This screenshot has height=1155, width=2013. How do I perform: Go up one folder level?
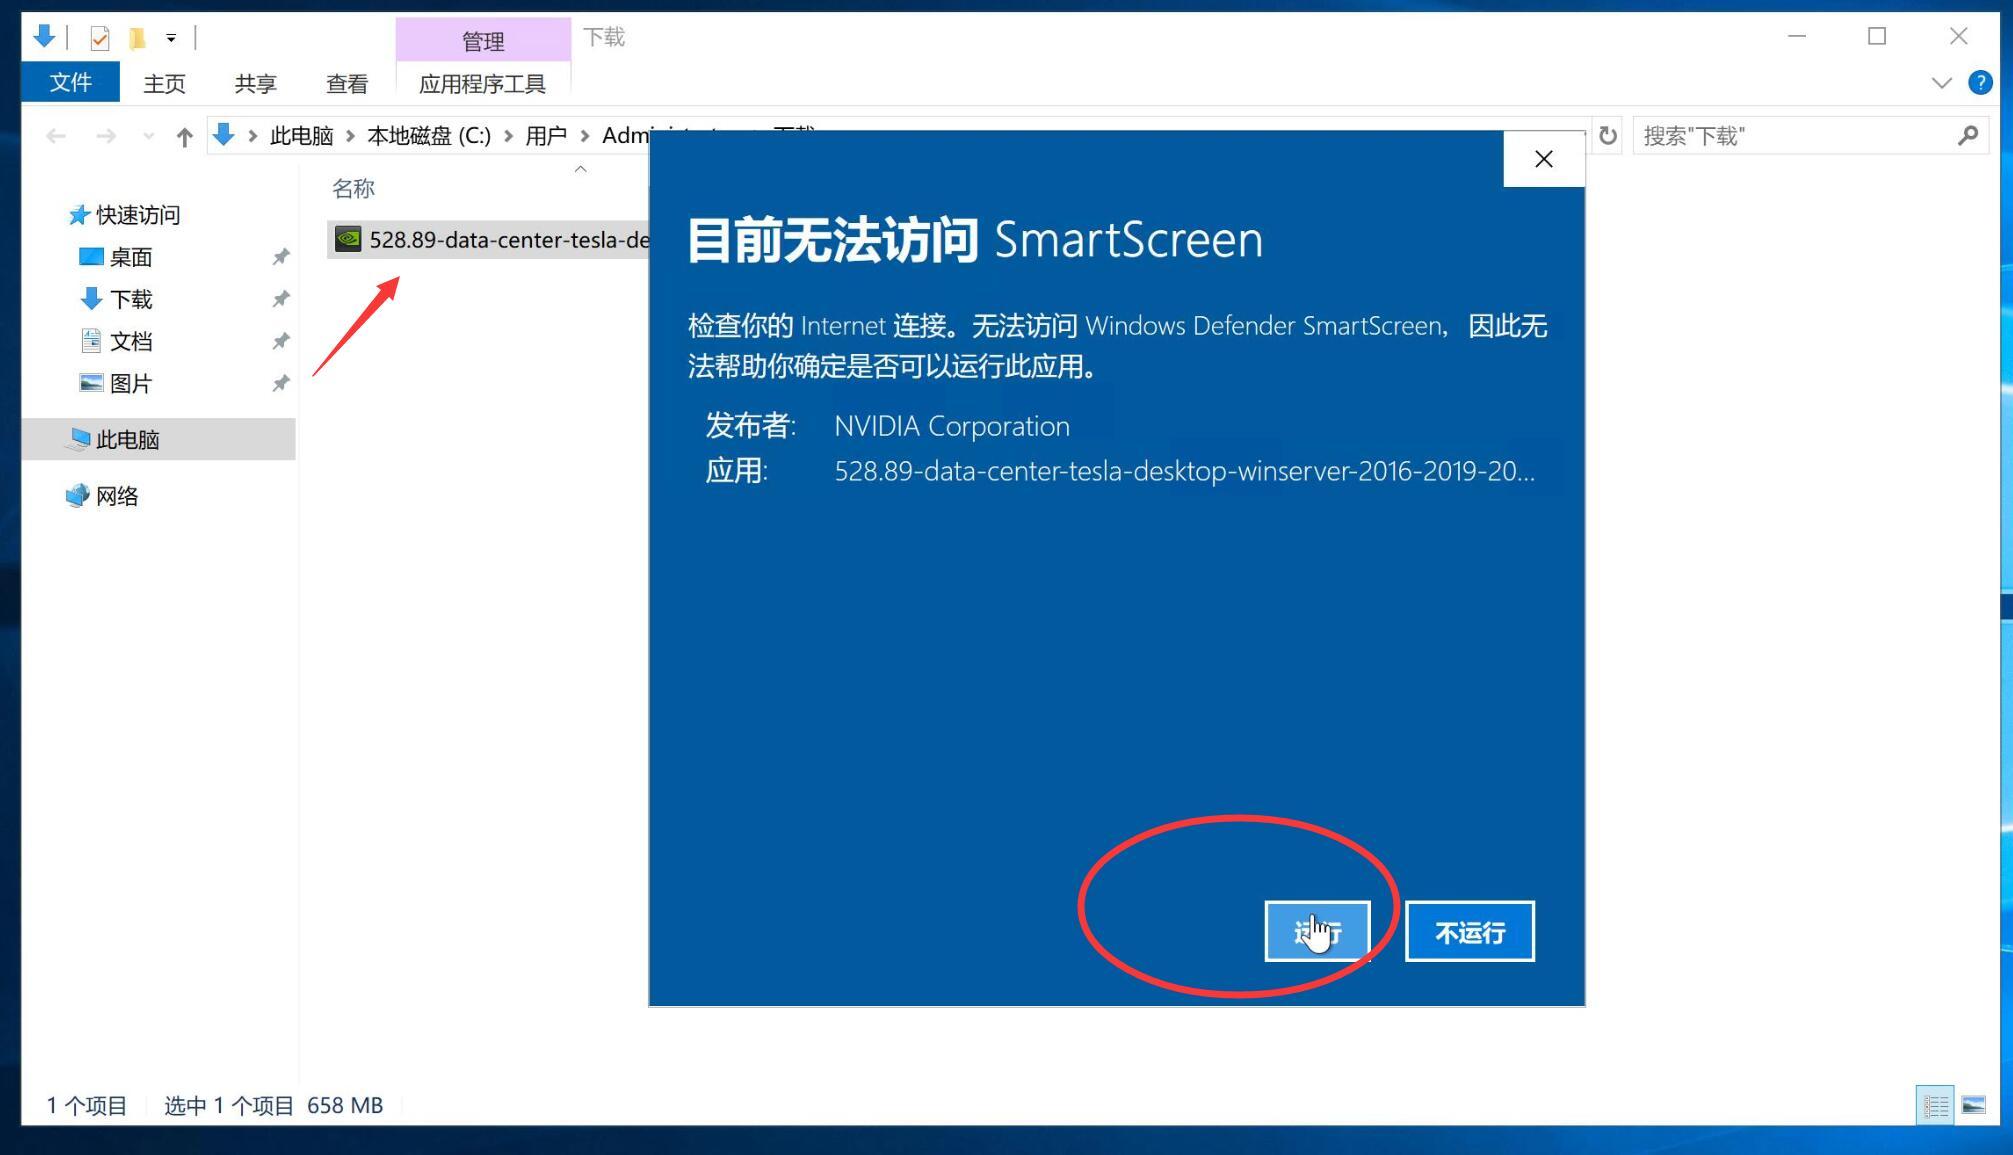click(184, 136)
